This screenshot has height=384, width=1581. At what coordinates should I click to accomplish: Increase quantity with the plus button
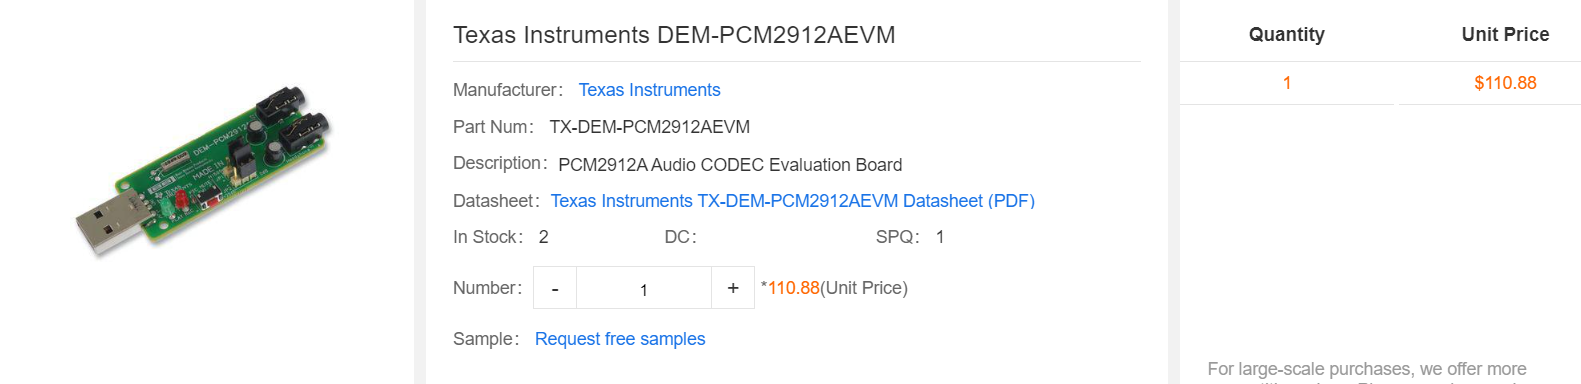733,288
